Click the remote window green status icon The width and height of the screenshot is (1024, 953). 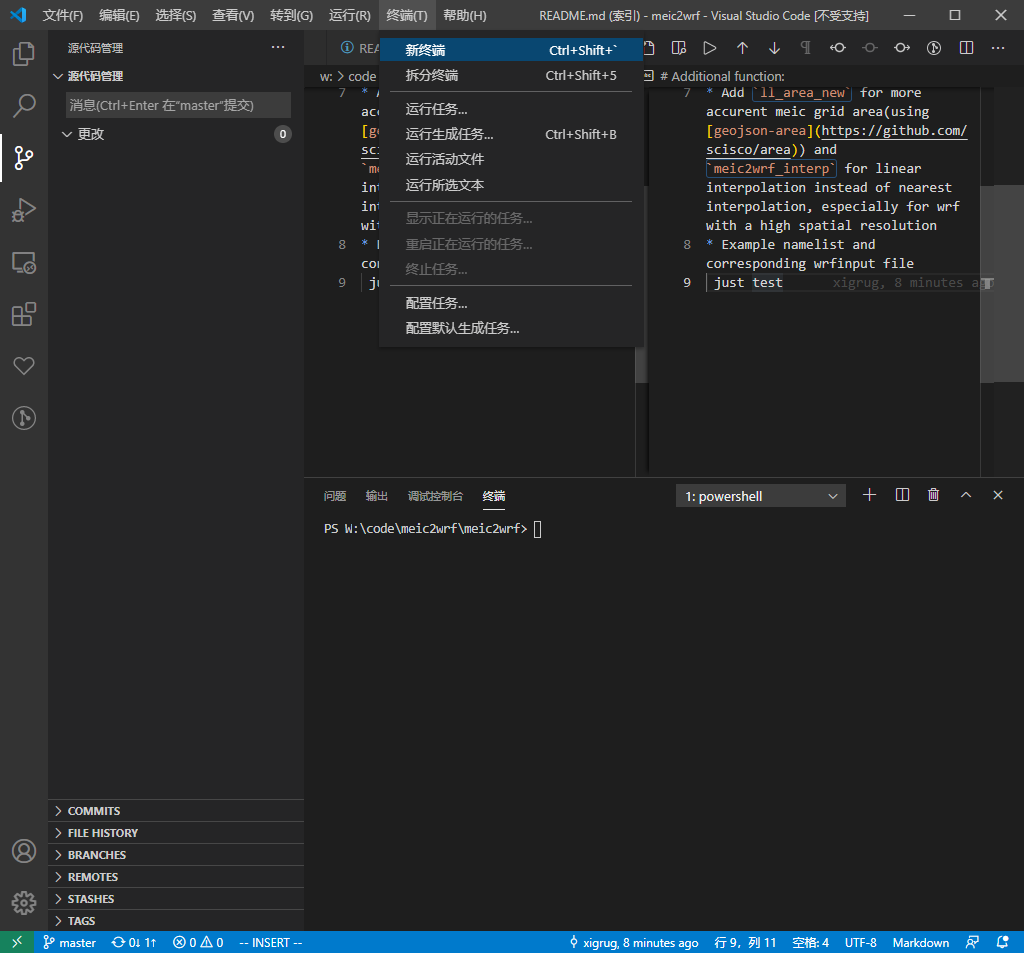point(17,942)
